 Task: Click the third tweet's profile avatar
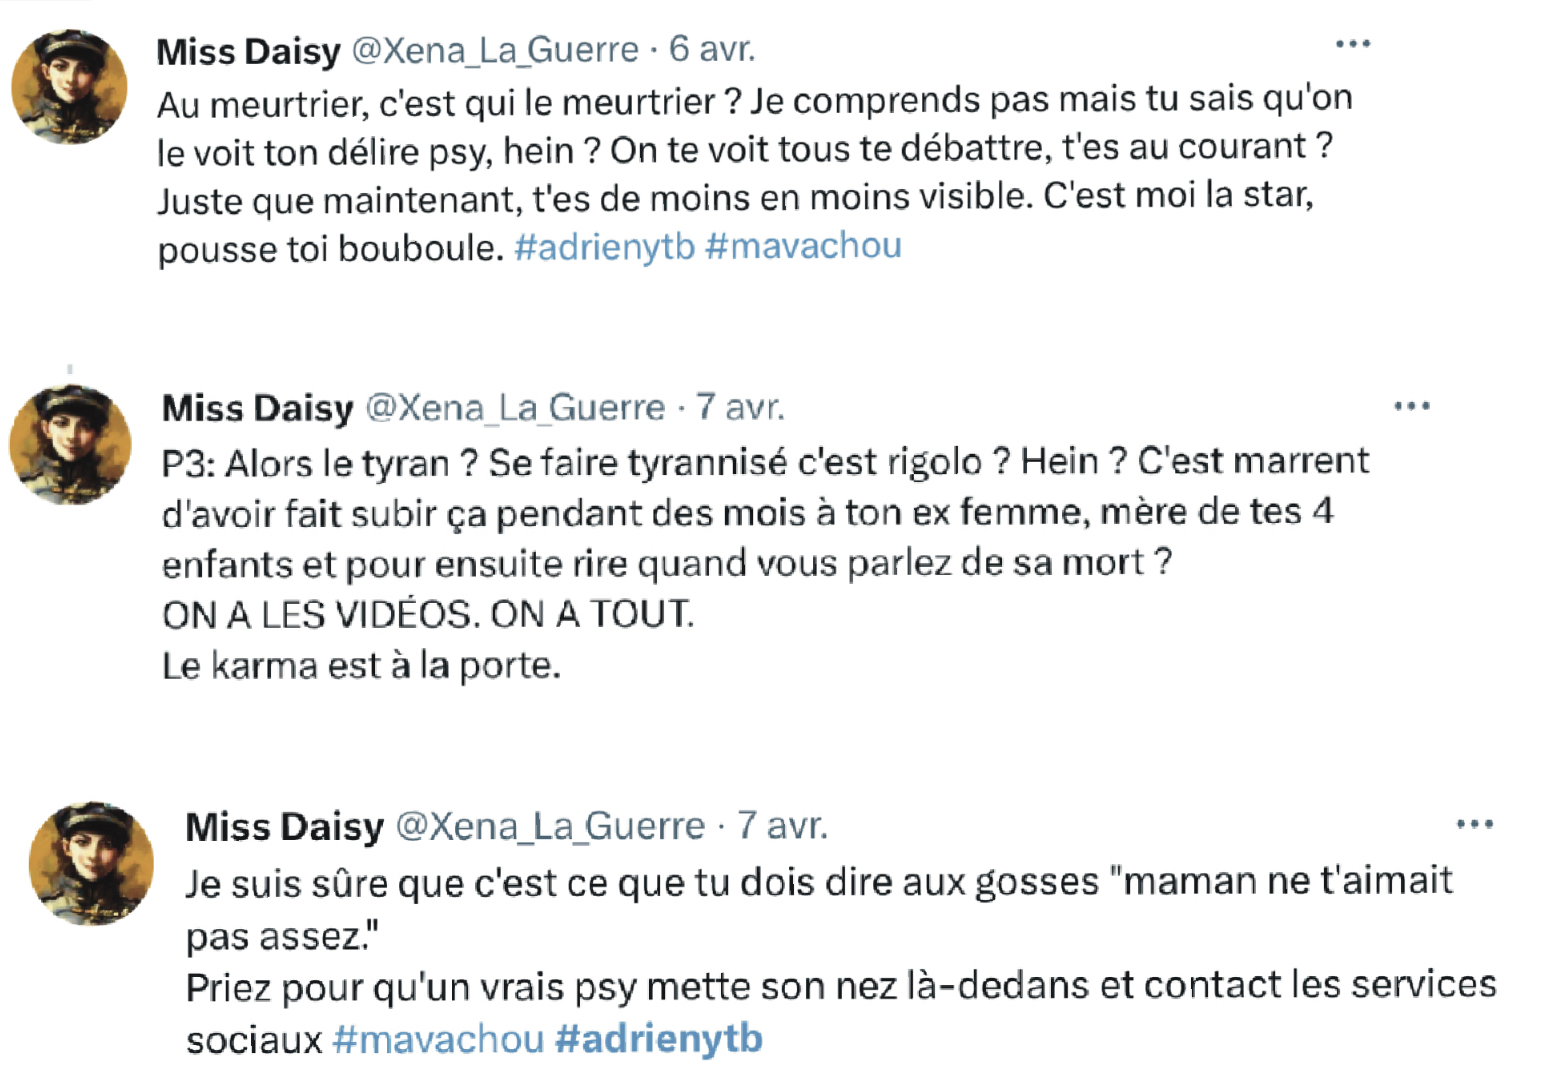click(x=91, y=862)
